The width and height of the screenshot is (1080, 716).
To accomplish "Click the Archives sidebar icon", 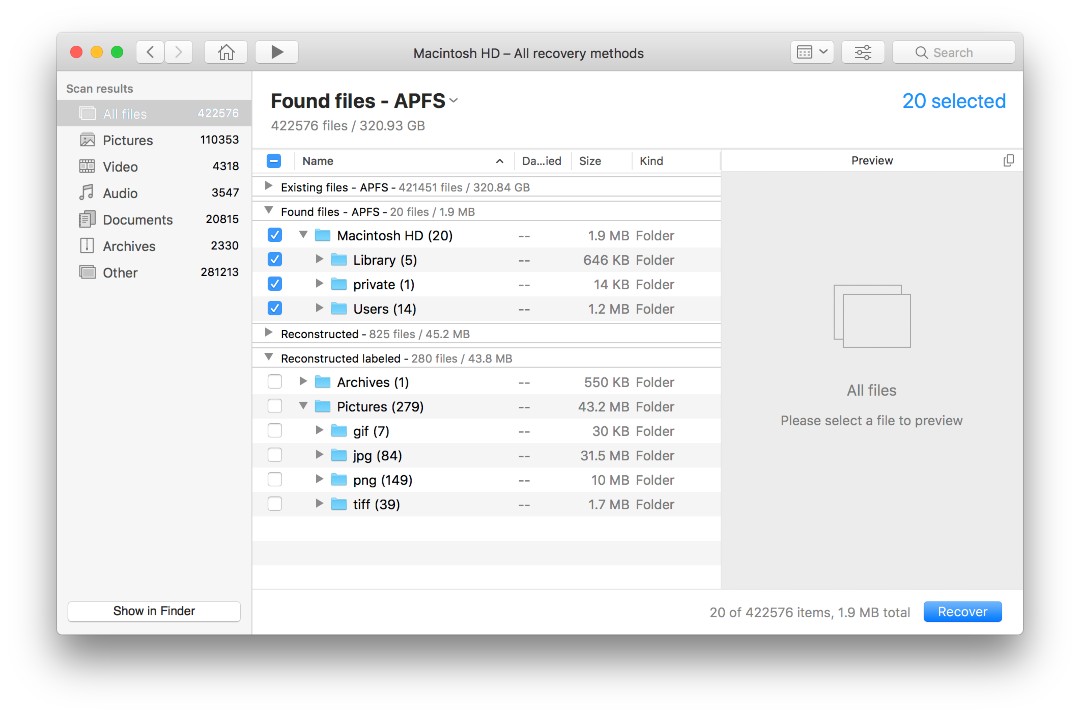I will click(x=87, y=245).
